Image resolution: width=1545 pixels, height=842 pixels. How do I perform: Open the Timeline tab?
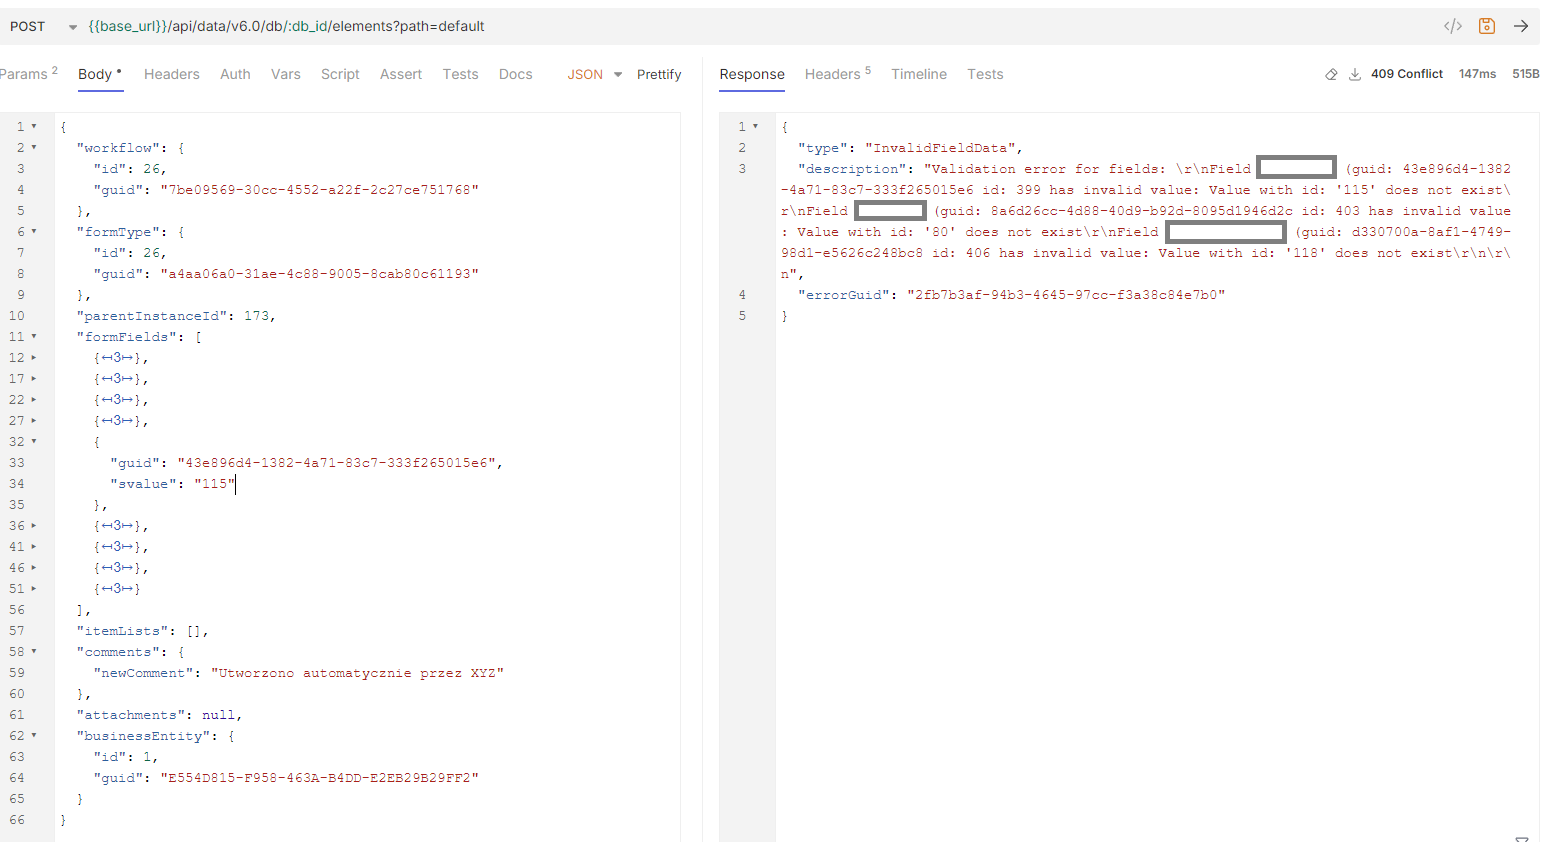pyautogui.click(x=919, y=74)
